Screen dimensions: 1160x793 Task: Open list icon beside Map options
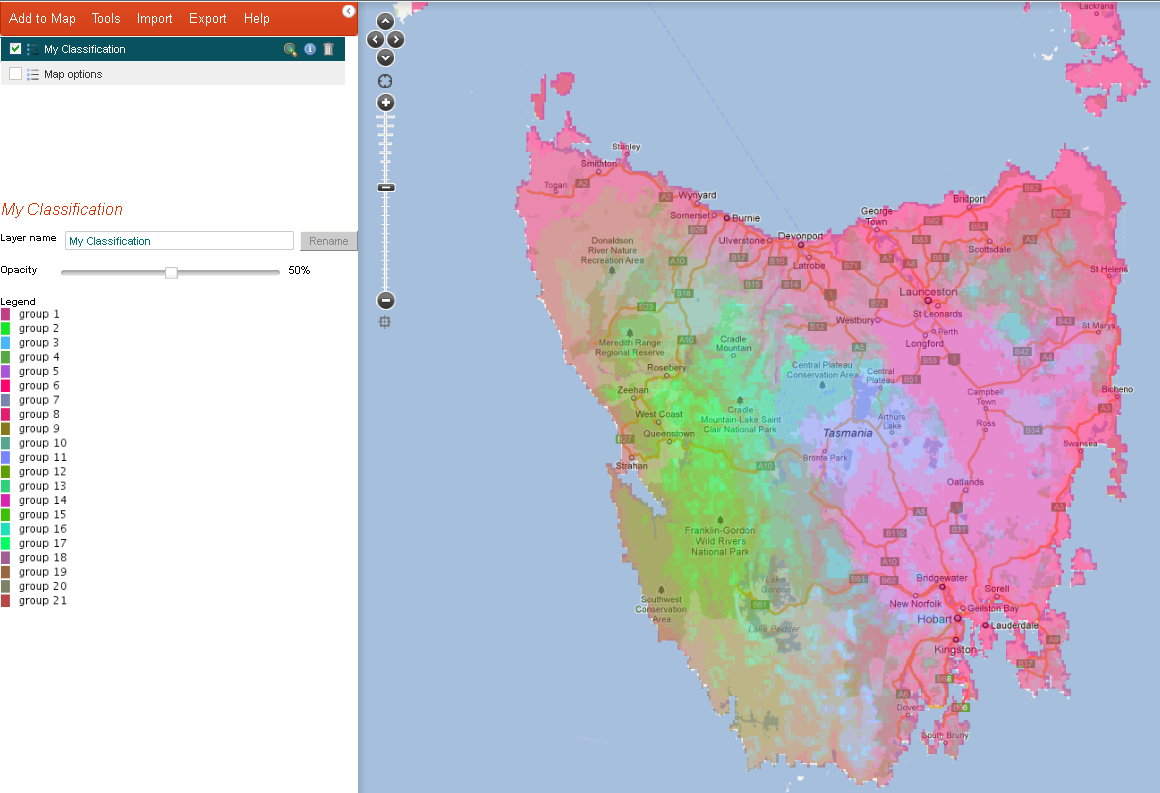pyautogui.click(x=33, y=75)
